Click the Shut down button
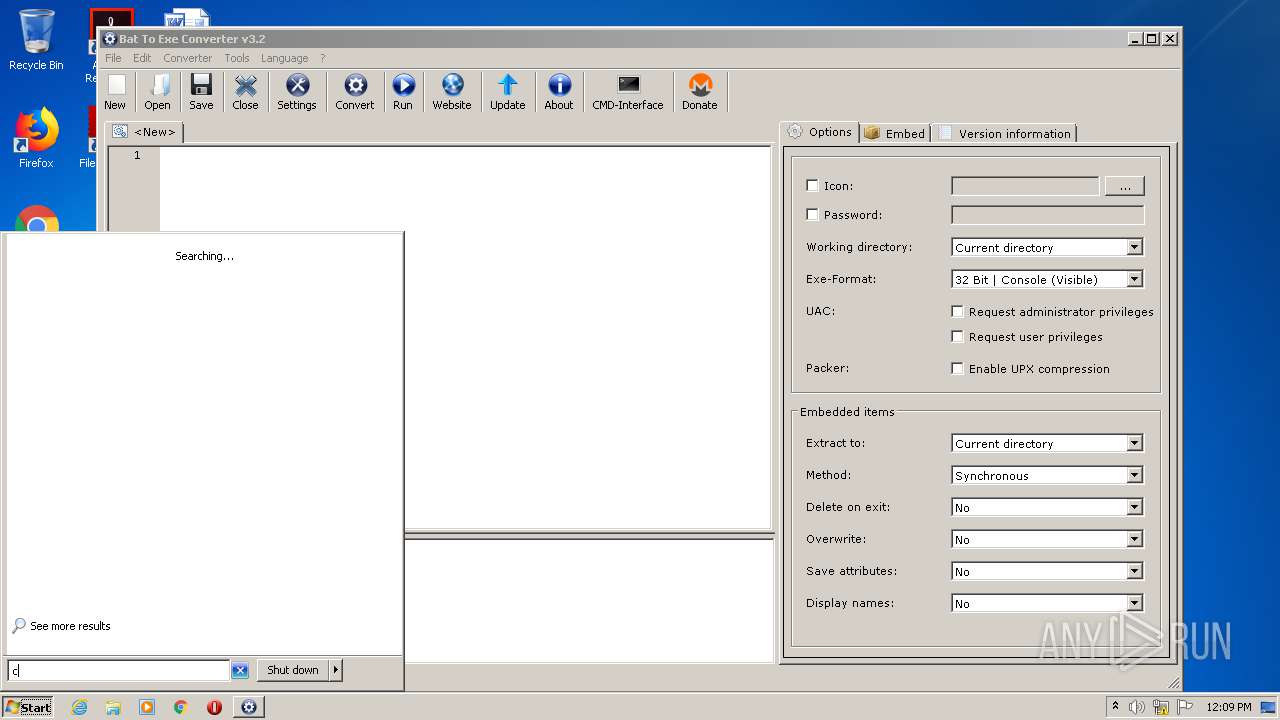The height and width of the screenshot is (720, 1280). click(x=293, y=671)
